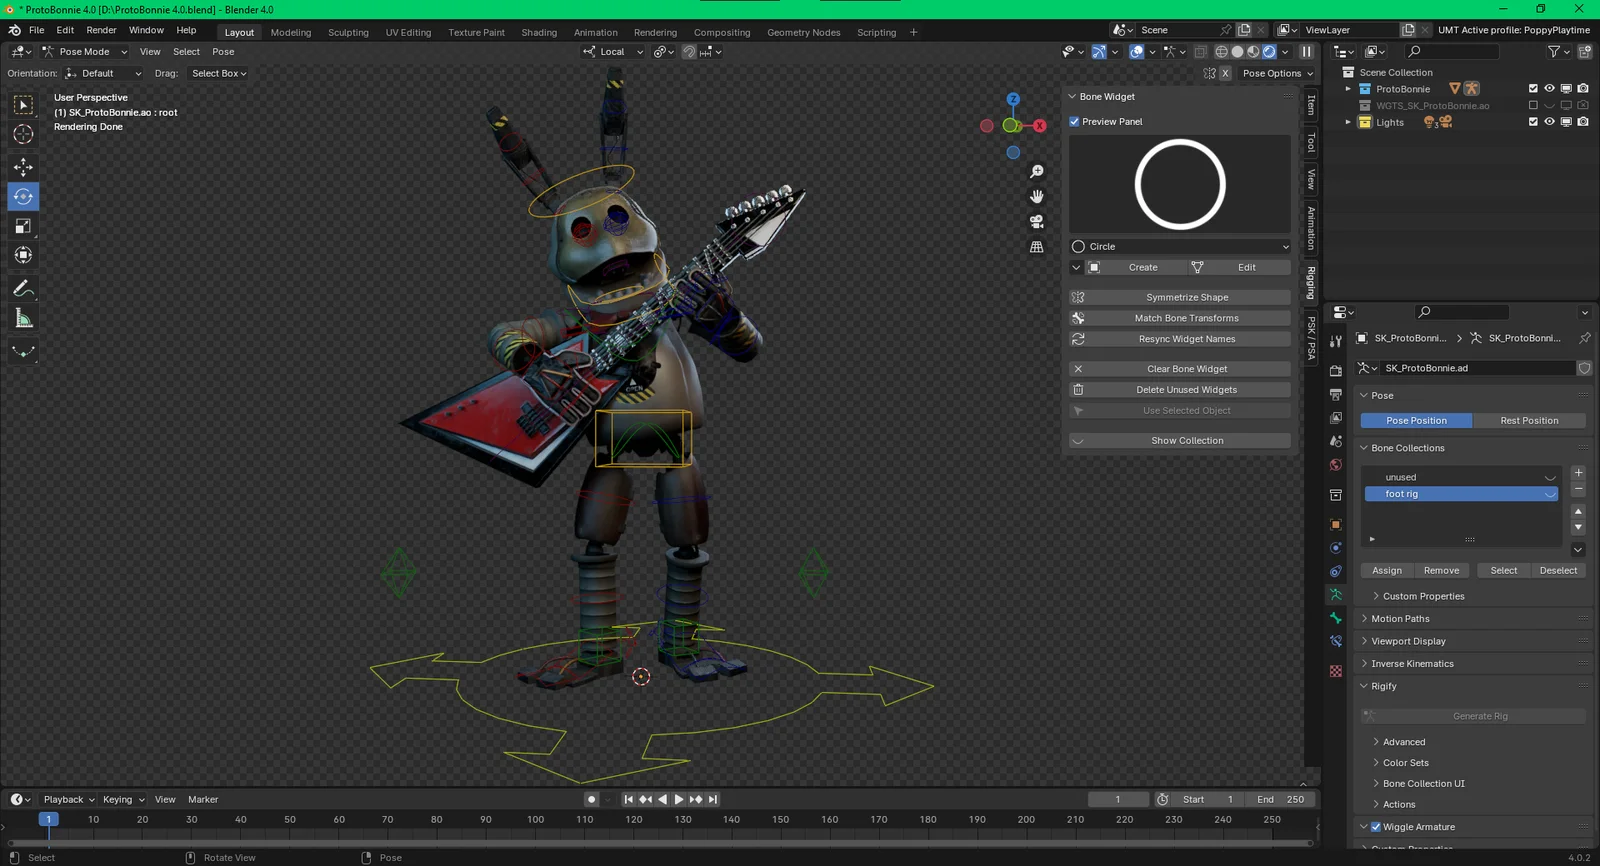Open the Tool properties tab icon
This screenshot has width=1600, height=866.
coord(1336,341)
